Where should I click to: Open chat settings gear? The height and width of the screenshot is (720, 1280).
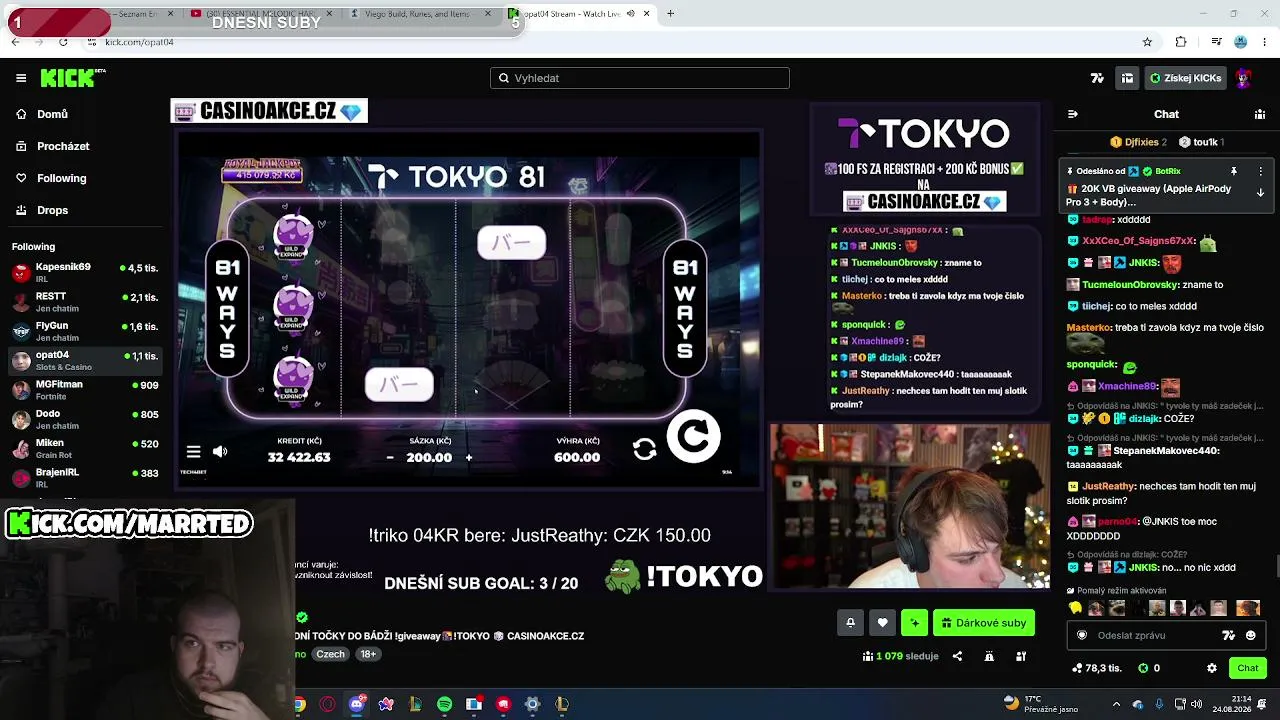[1212, 668]
